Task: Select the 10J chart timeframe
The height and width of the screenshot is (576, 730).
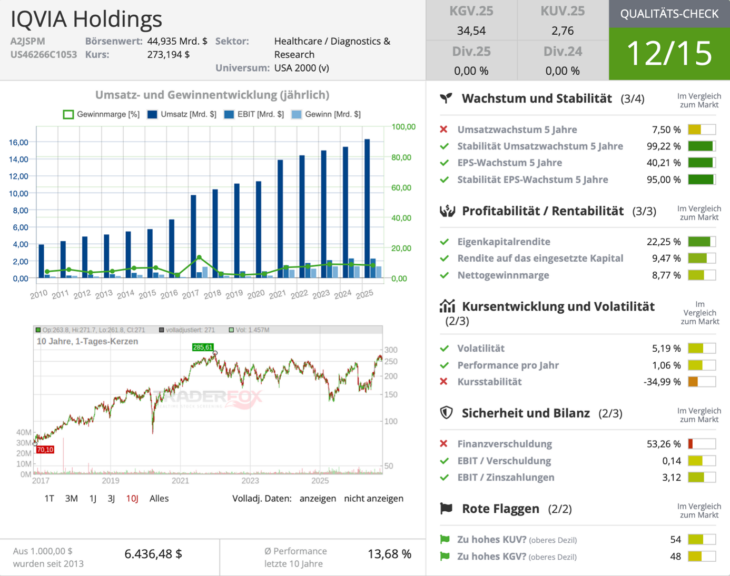Action: point(132,498)
